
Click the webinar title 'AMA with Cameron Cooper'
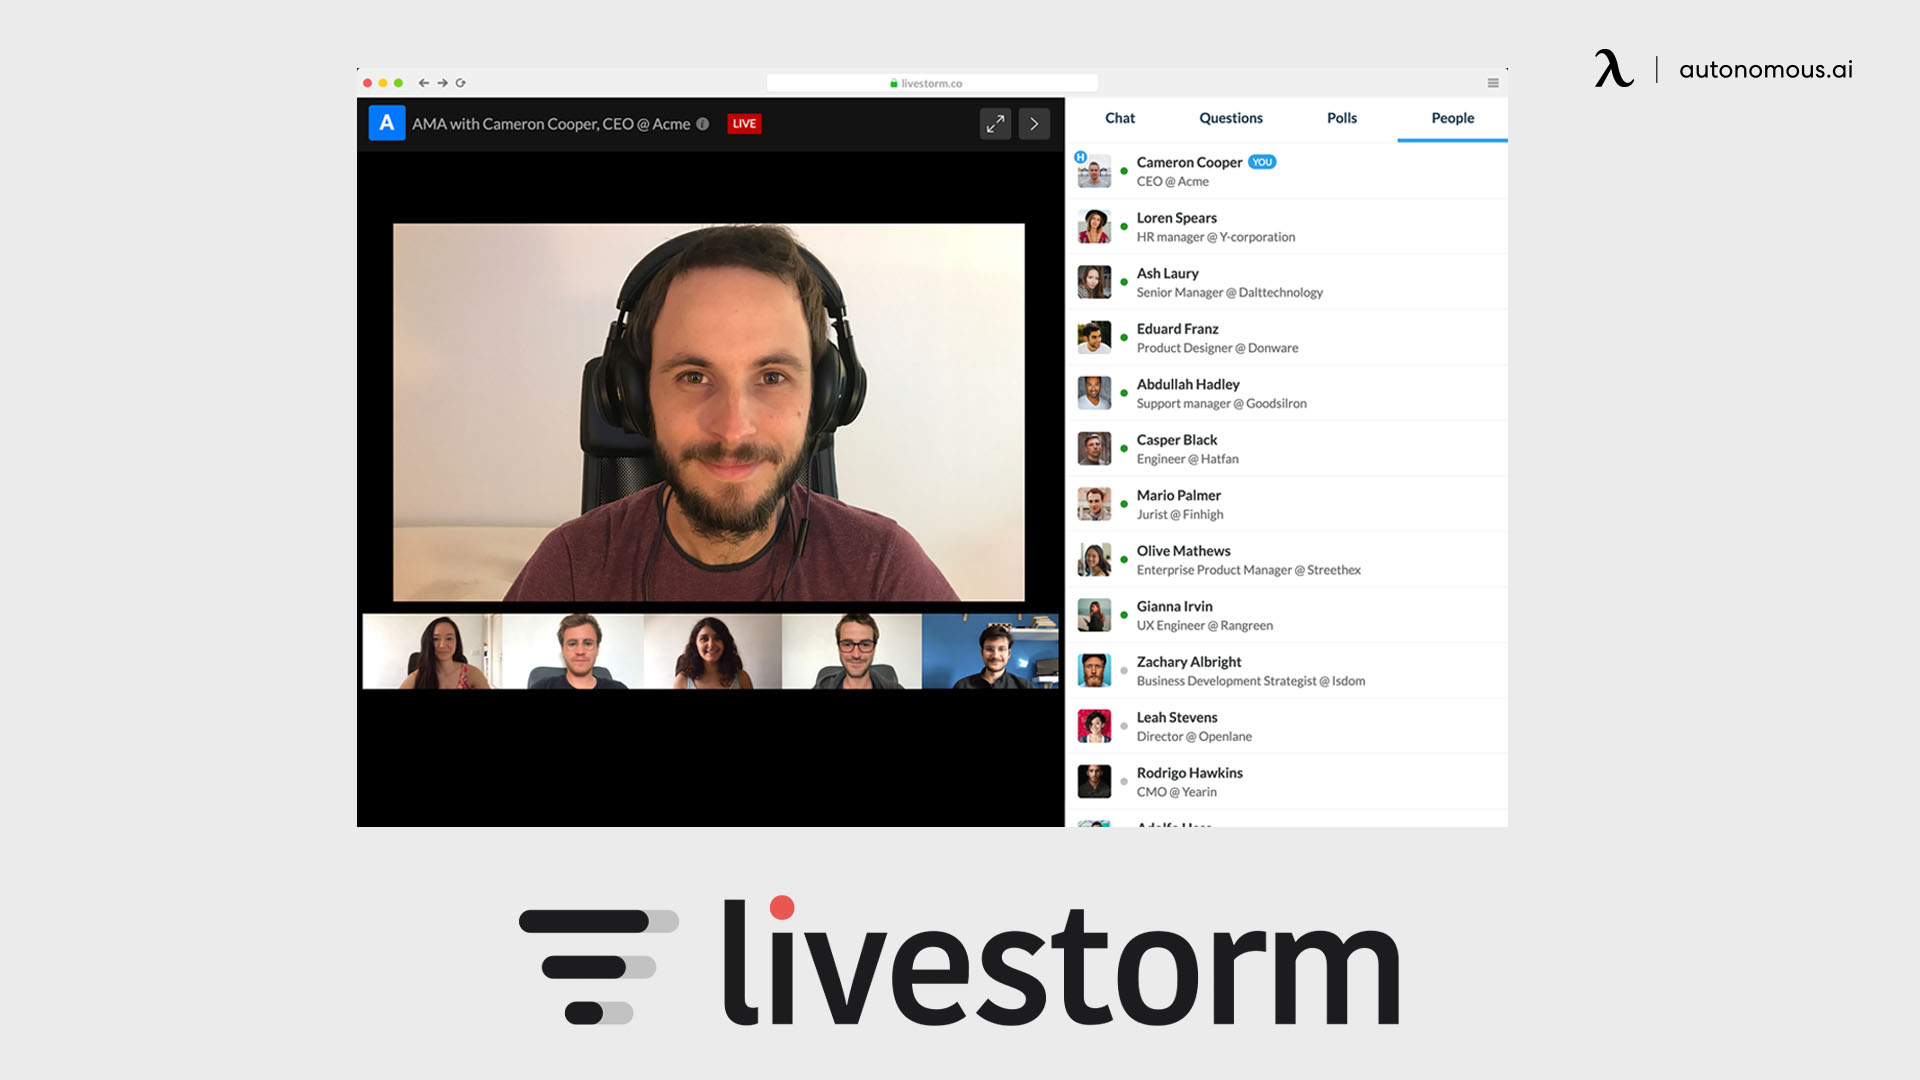[x=551, y=124]
